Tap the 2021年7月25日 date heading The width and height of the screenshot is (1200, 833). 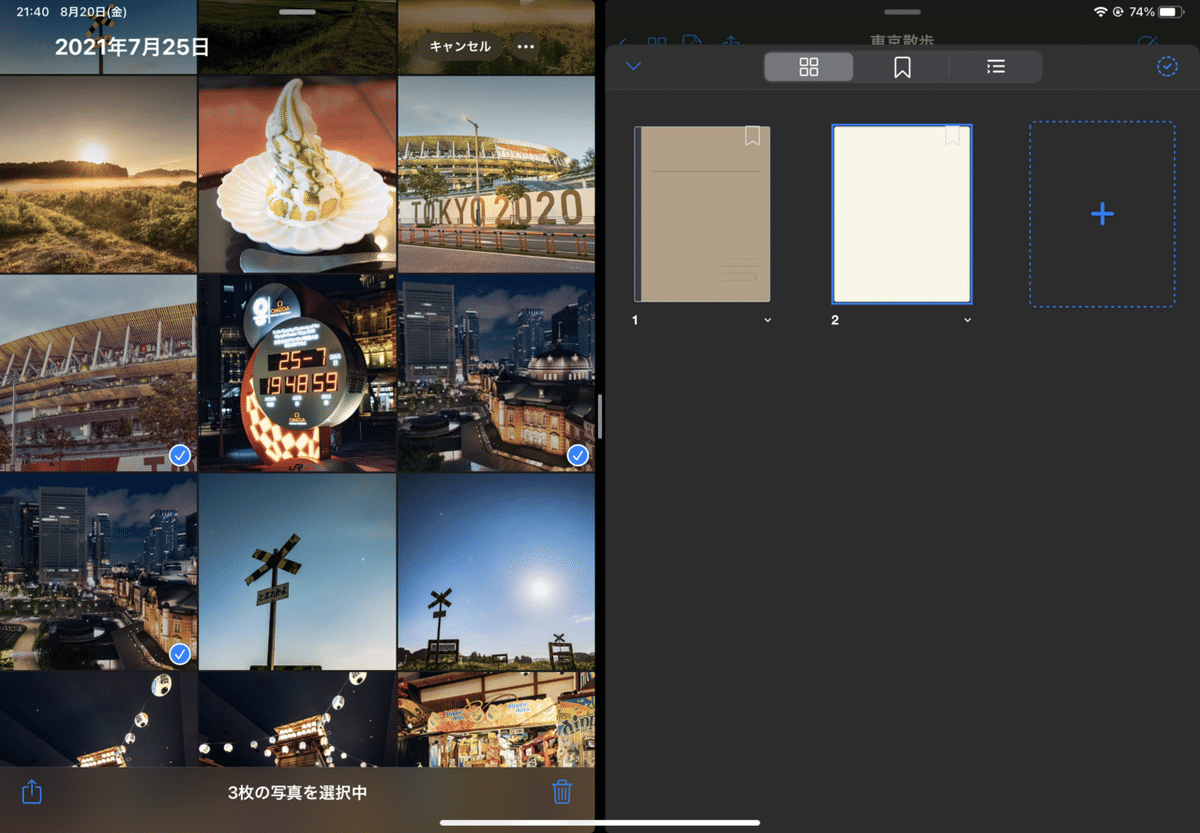pos(132,46)
